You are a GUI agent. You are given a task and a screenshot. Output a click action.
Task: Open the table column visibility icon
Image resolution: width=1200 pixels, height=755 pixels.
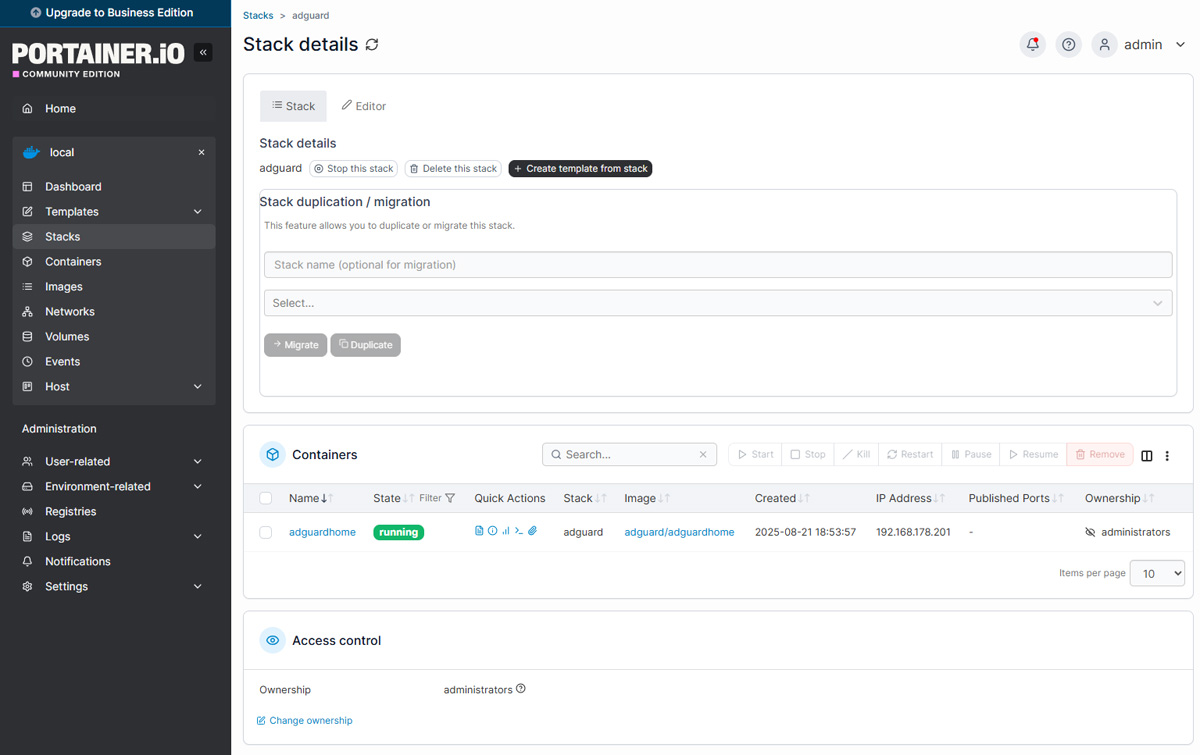1147,455
